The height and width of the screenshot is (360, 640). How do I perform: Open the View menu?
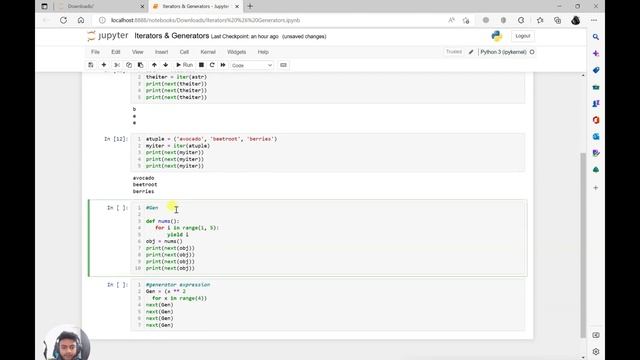click(x=138, y=52)
